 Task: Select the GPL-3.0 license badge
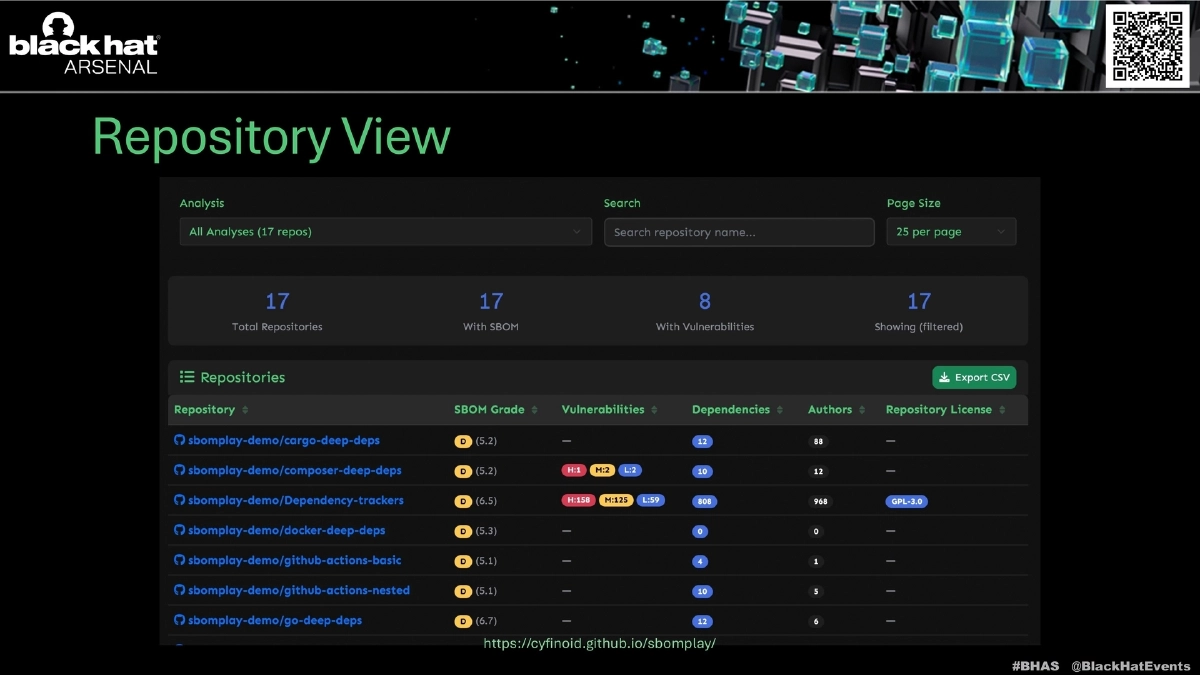click(906, 501)
